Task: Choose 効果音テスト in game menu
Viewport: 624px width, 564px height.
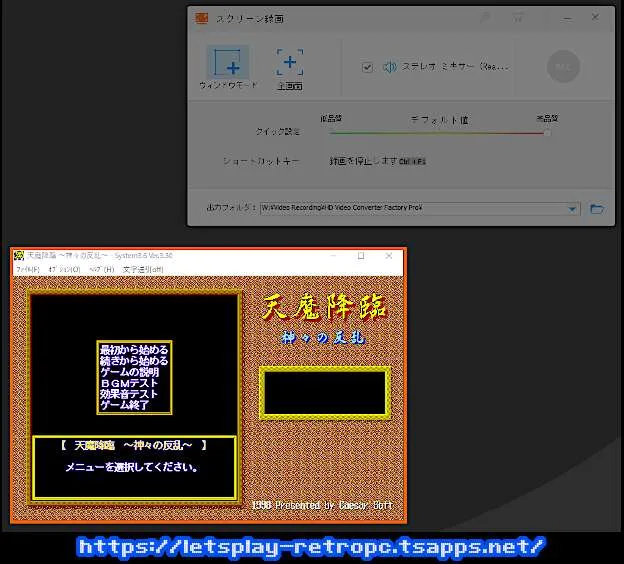Action: point(129,394)
